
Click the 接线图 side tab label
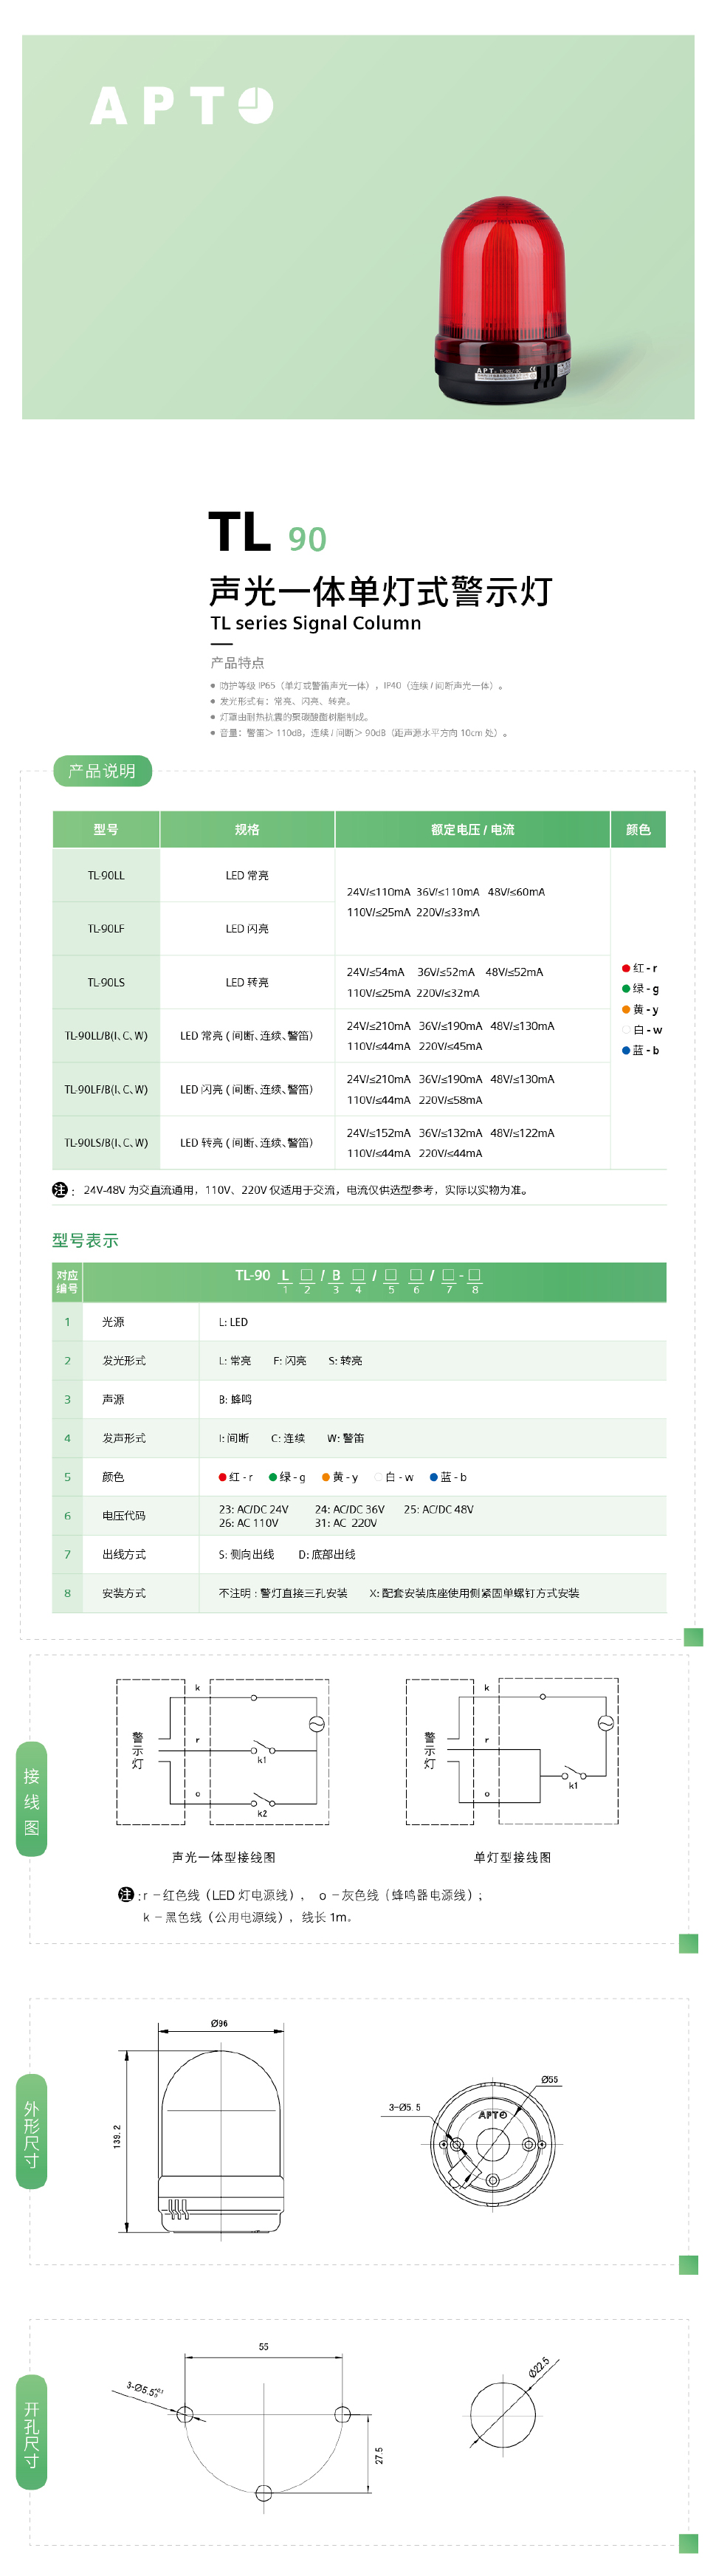(32, 1801)
